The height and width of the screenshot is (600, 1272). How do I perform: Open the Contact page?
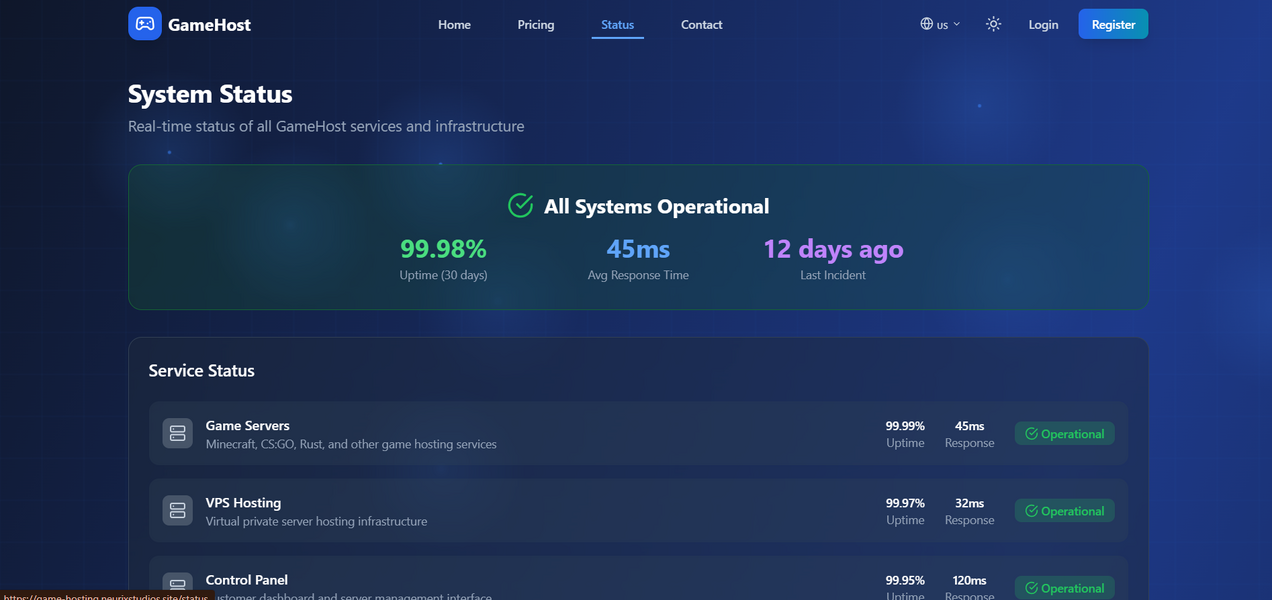(702, 24)
